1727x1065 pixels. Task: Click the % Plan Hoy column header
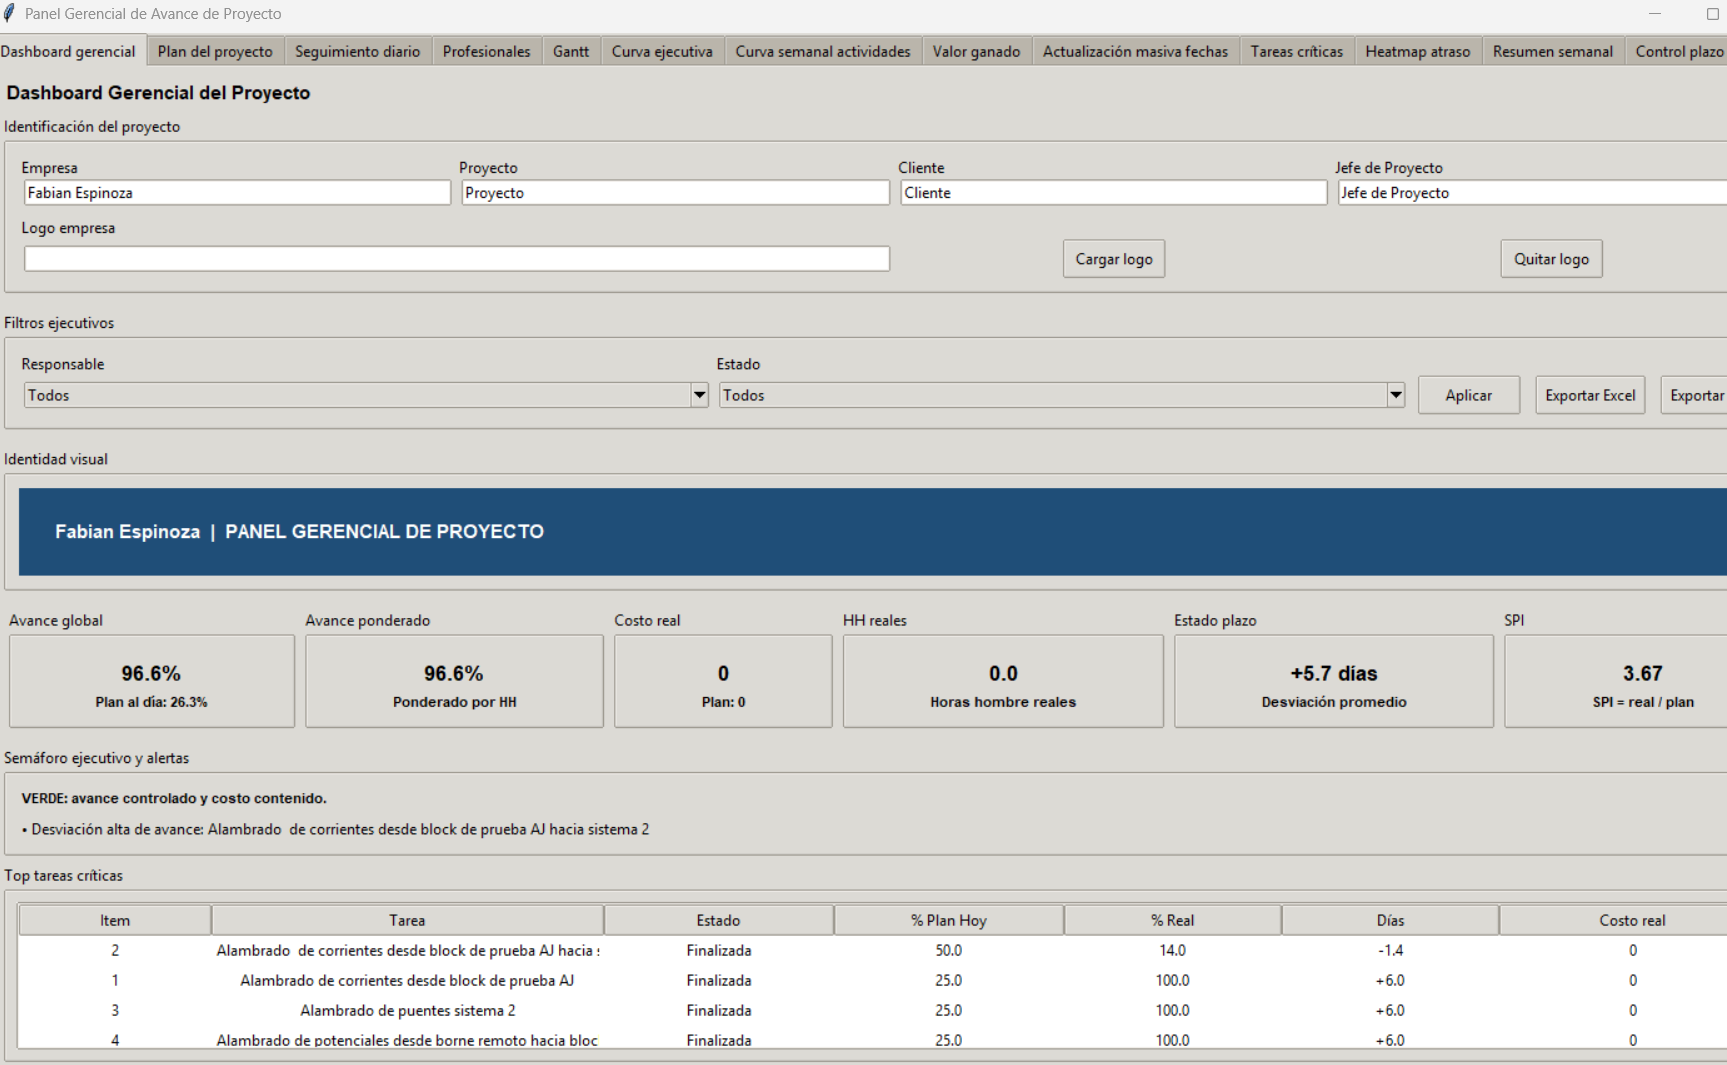click(x=948, y=920)
